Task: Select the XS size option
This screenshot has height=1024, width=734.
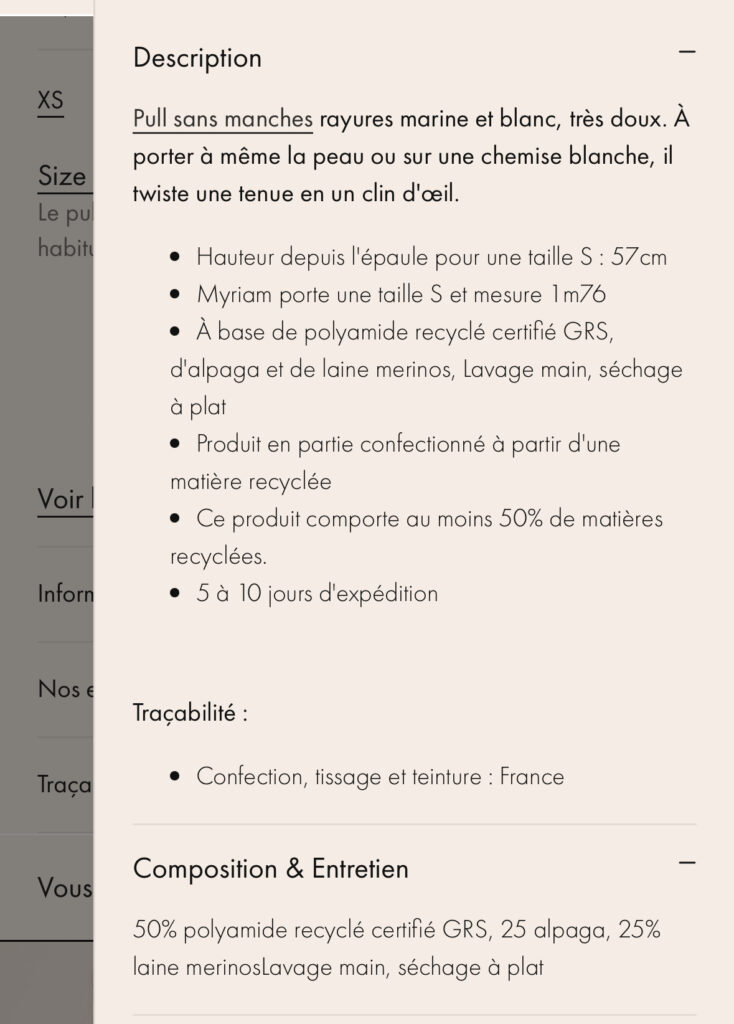Action: tap(50, 101)
